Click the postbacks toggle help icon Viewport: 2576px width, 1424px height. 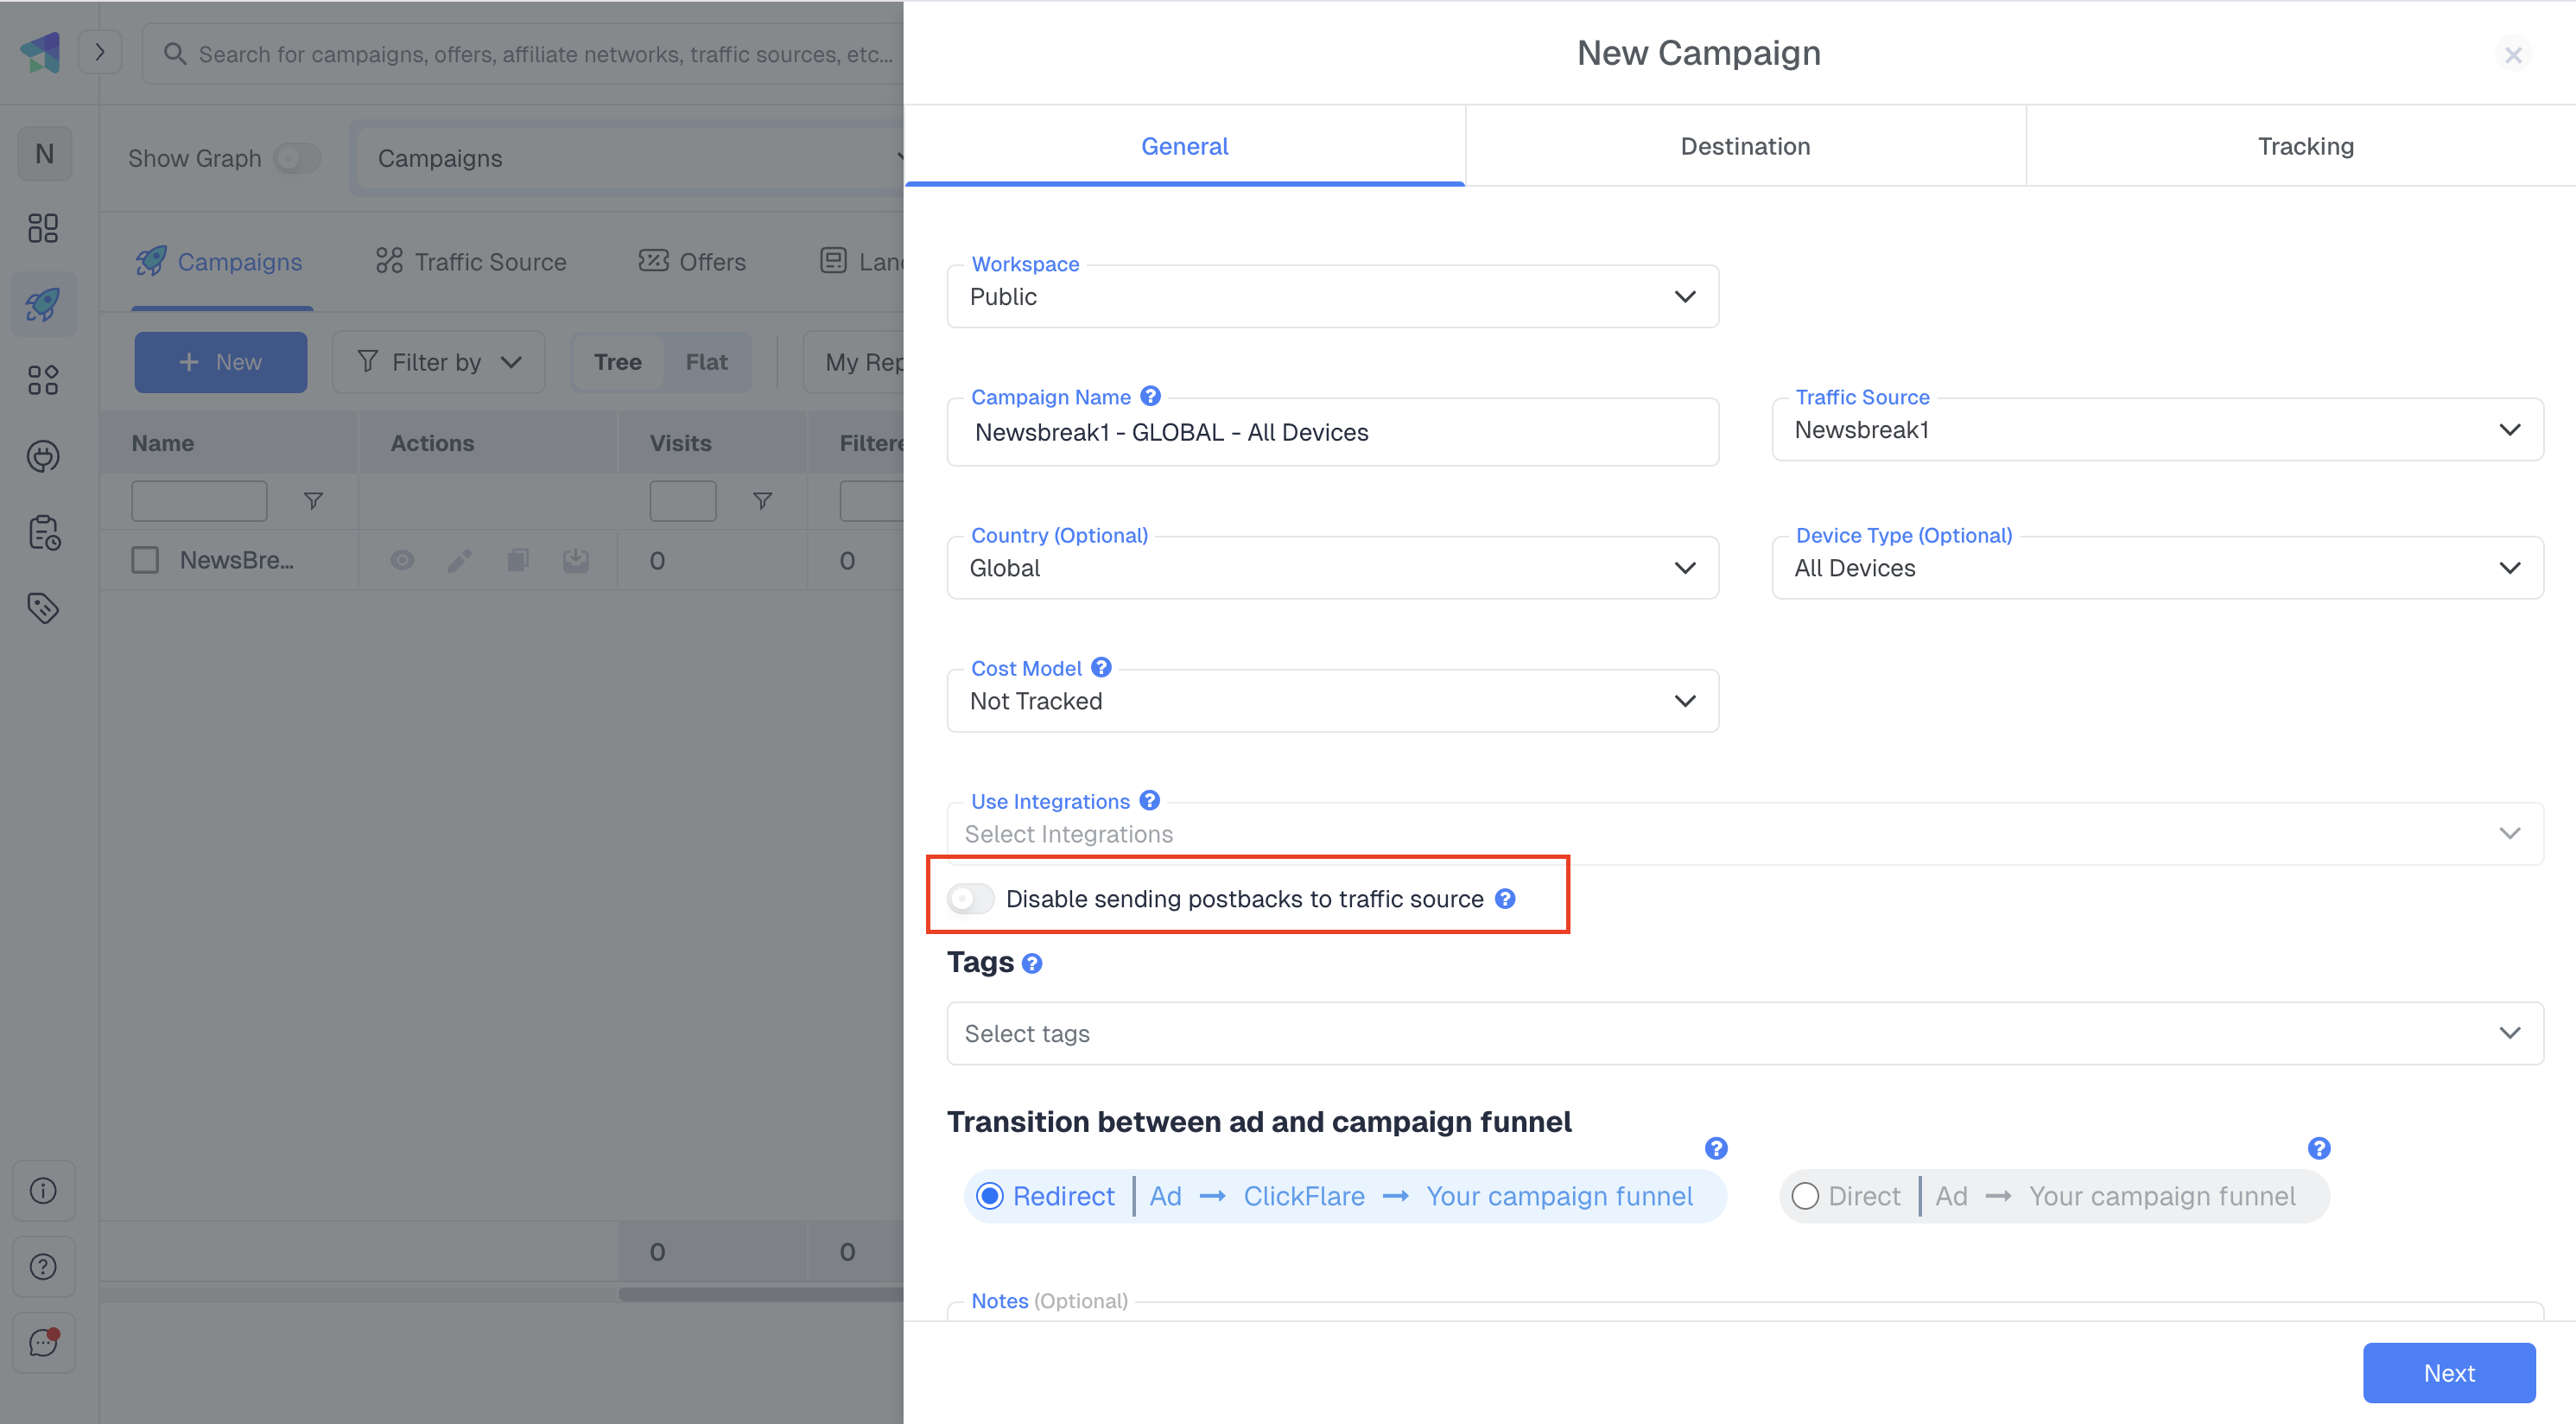point(1505,898)
